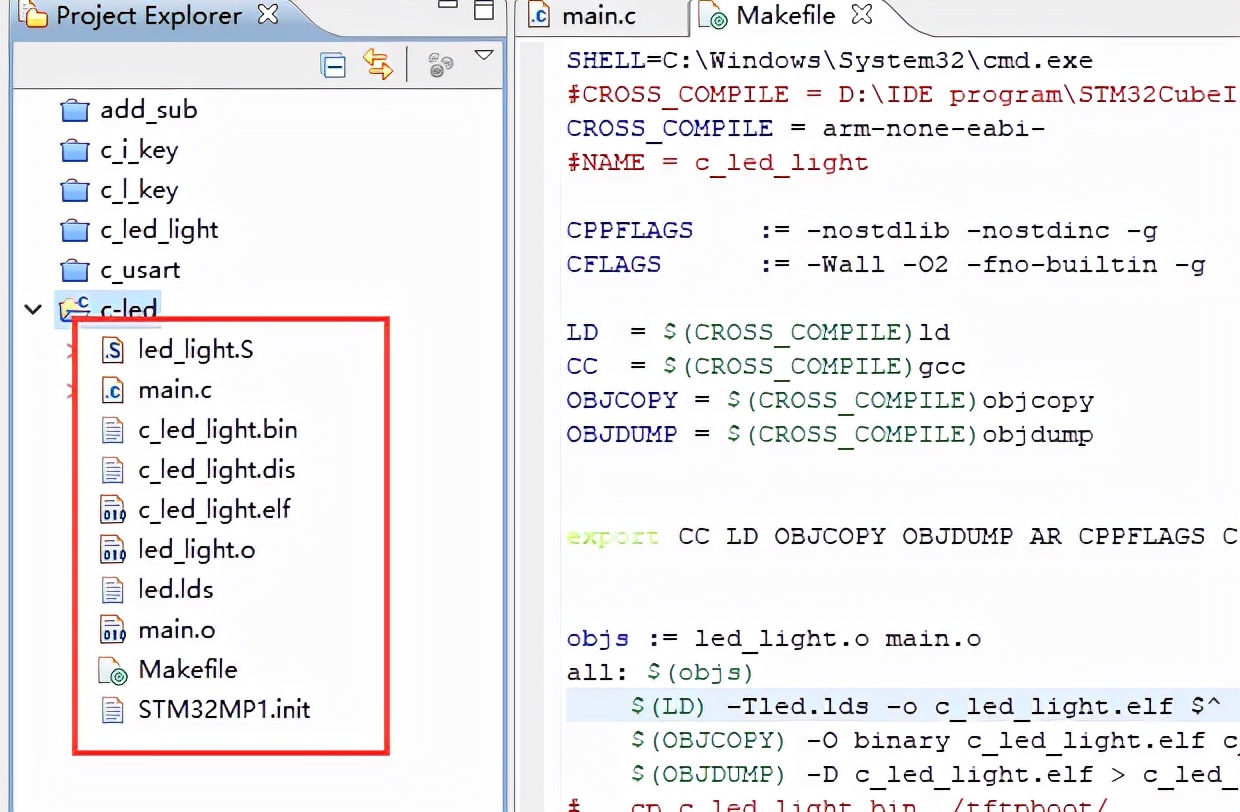The image size is (1240, 812).
Task: Click the c_led_light.elf binary icon
Action: [112, 510]
